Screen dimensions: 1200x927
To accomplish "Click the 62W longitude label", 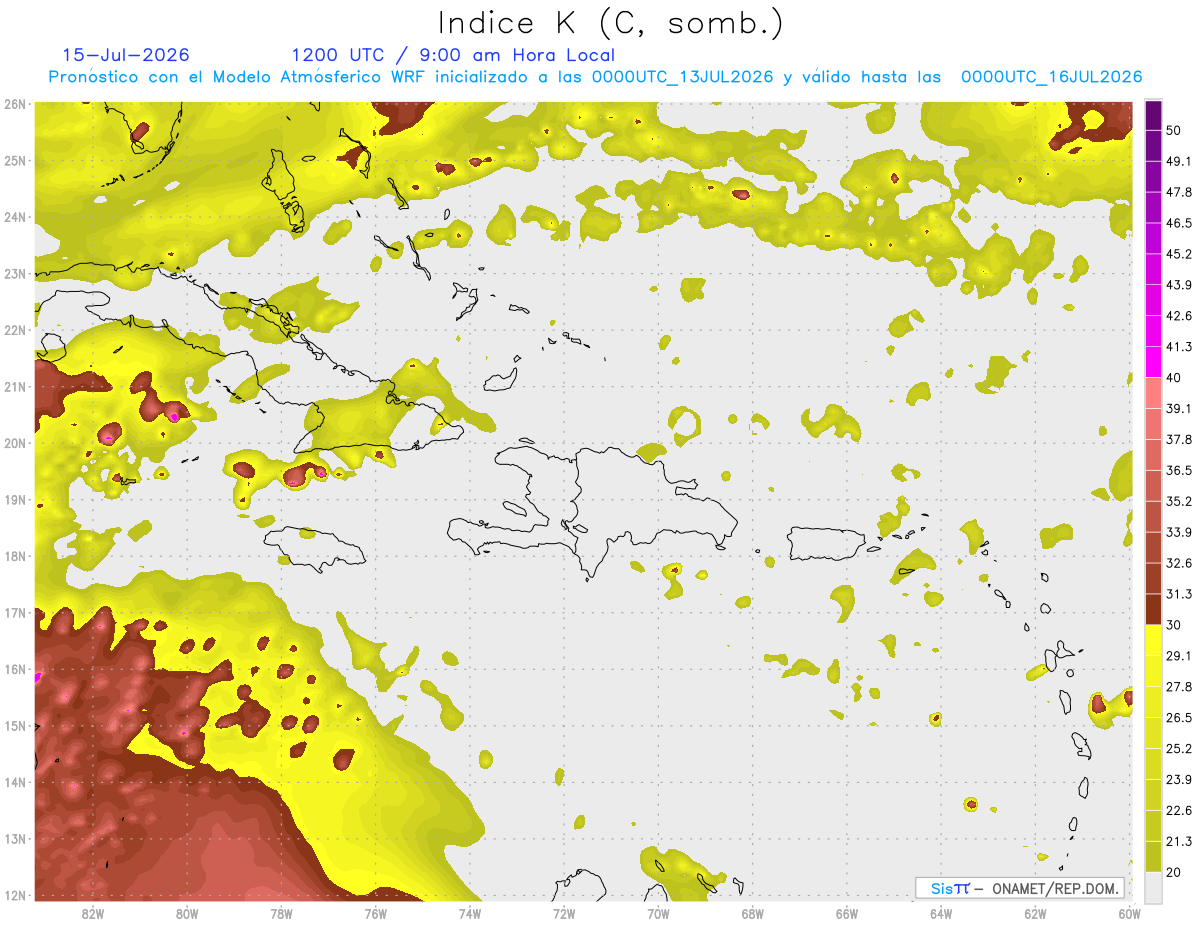I will tap(1035, 913).
